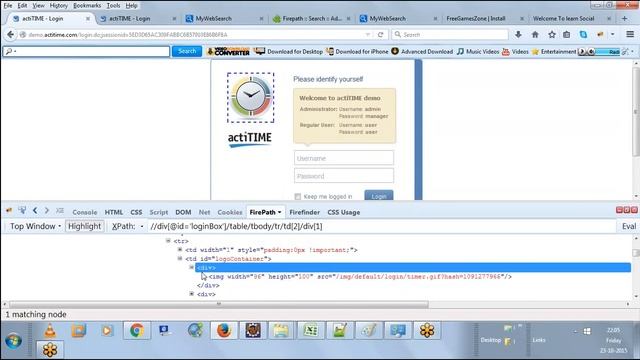The image size is (640, 360).
Task: Open the File menu
Action: tap(8, 5)
